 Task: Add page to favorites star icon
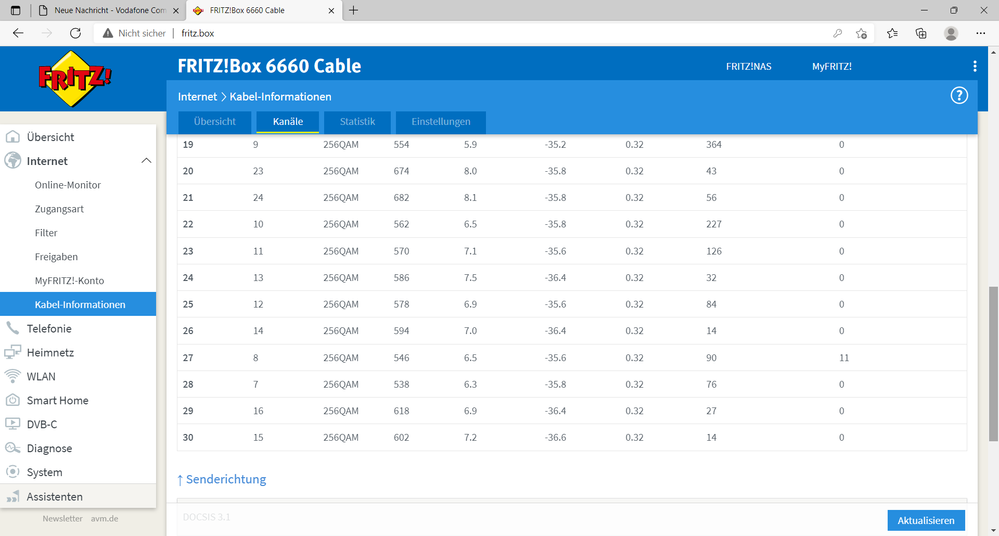861,33
